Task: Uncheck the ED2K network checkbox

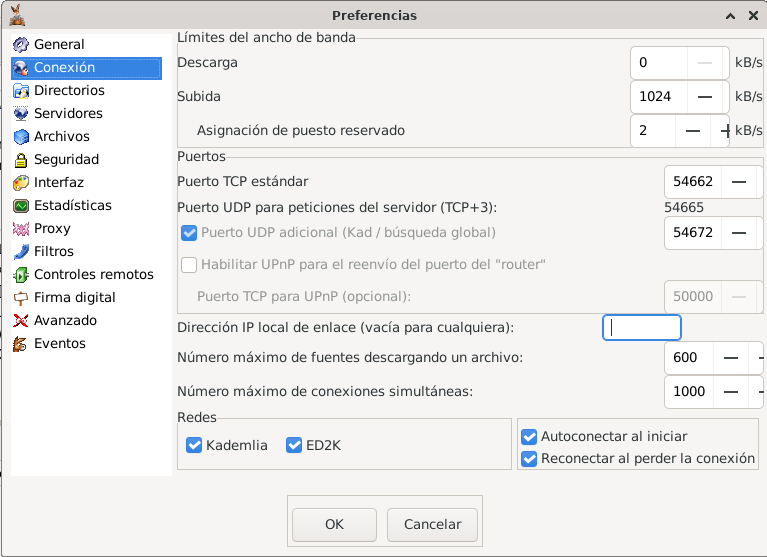Action: coord(294,445)
